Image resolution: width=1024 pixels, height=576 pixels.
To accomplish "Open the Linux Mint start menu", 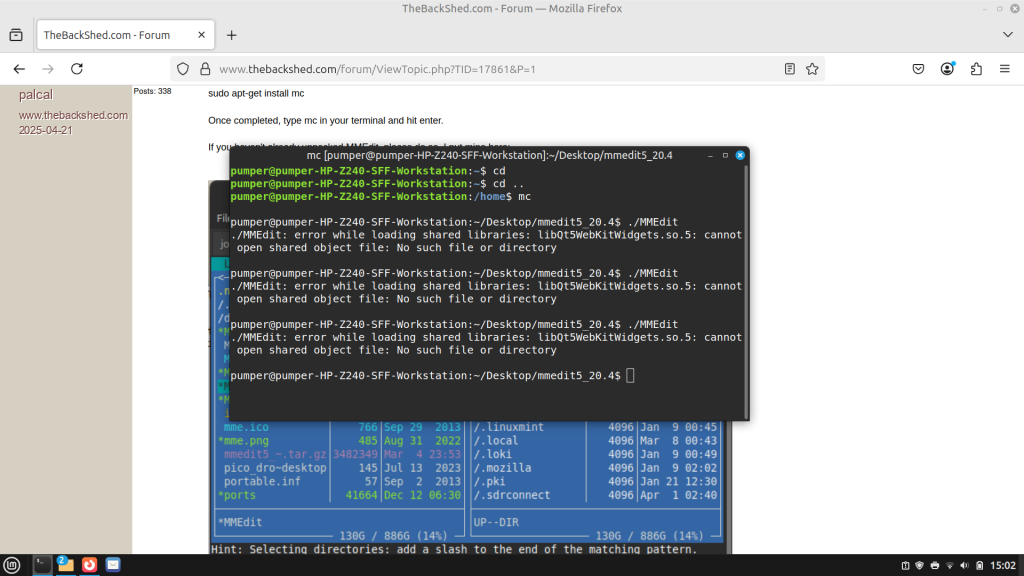I will point(13,565).
